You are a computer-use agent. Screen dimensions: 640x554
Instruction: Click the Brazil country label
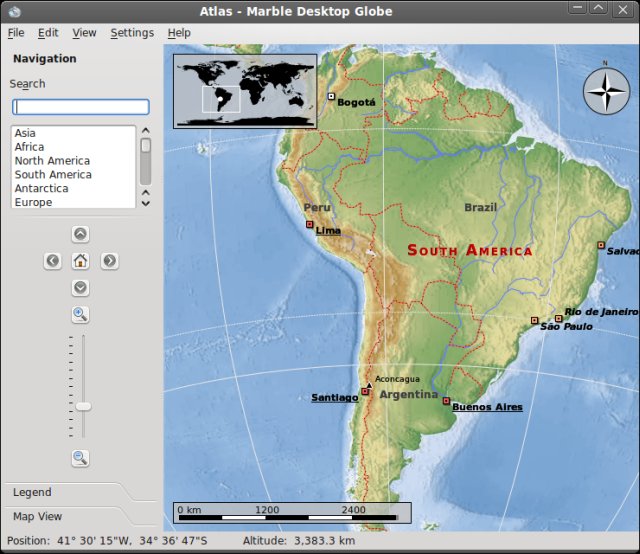point(480,207)
